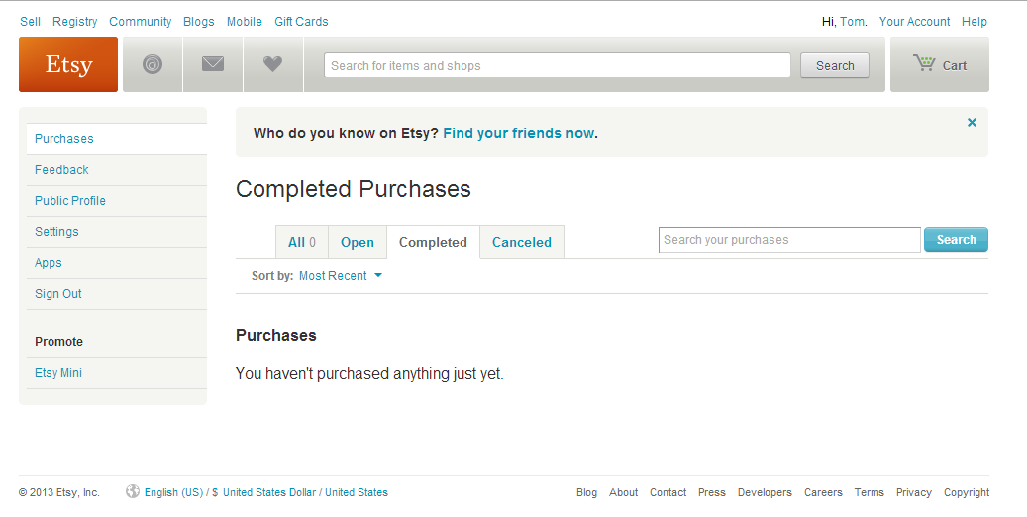Click the Etsy logo
The image size is (1027, 517).
click(69, 64)
